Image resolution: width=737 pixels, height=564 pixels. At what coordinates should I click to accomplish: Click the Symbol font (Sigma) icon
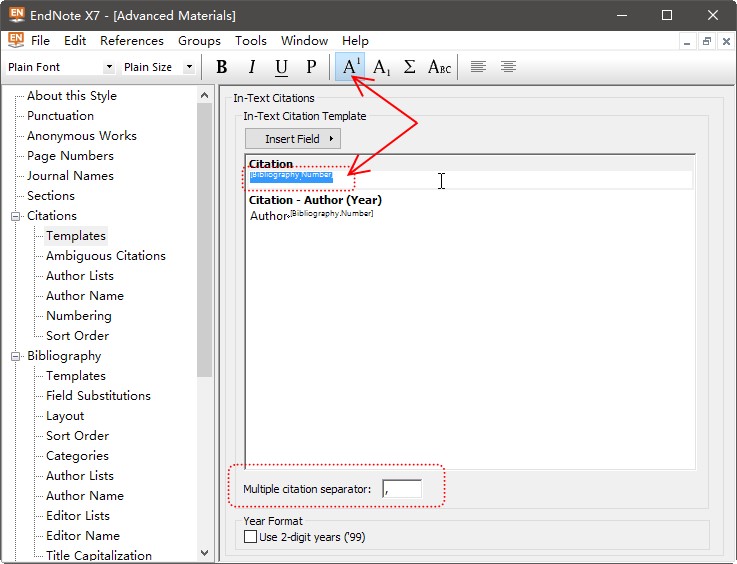(409, 67)
